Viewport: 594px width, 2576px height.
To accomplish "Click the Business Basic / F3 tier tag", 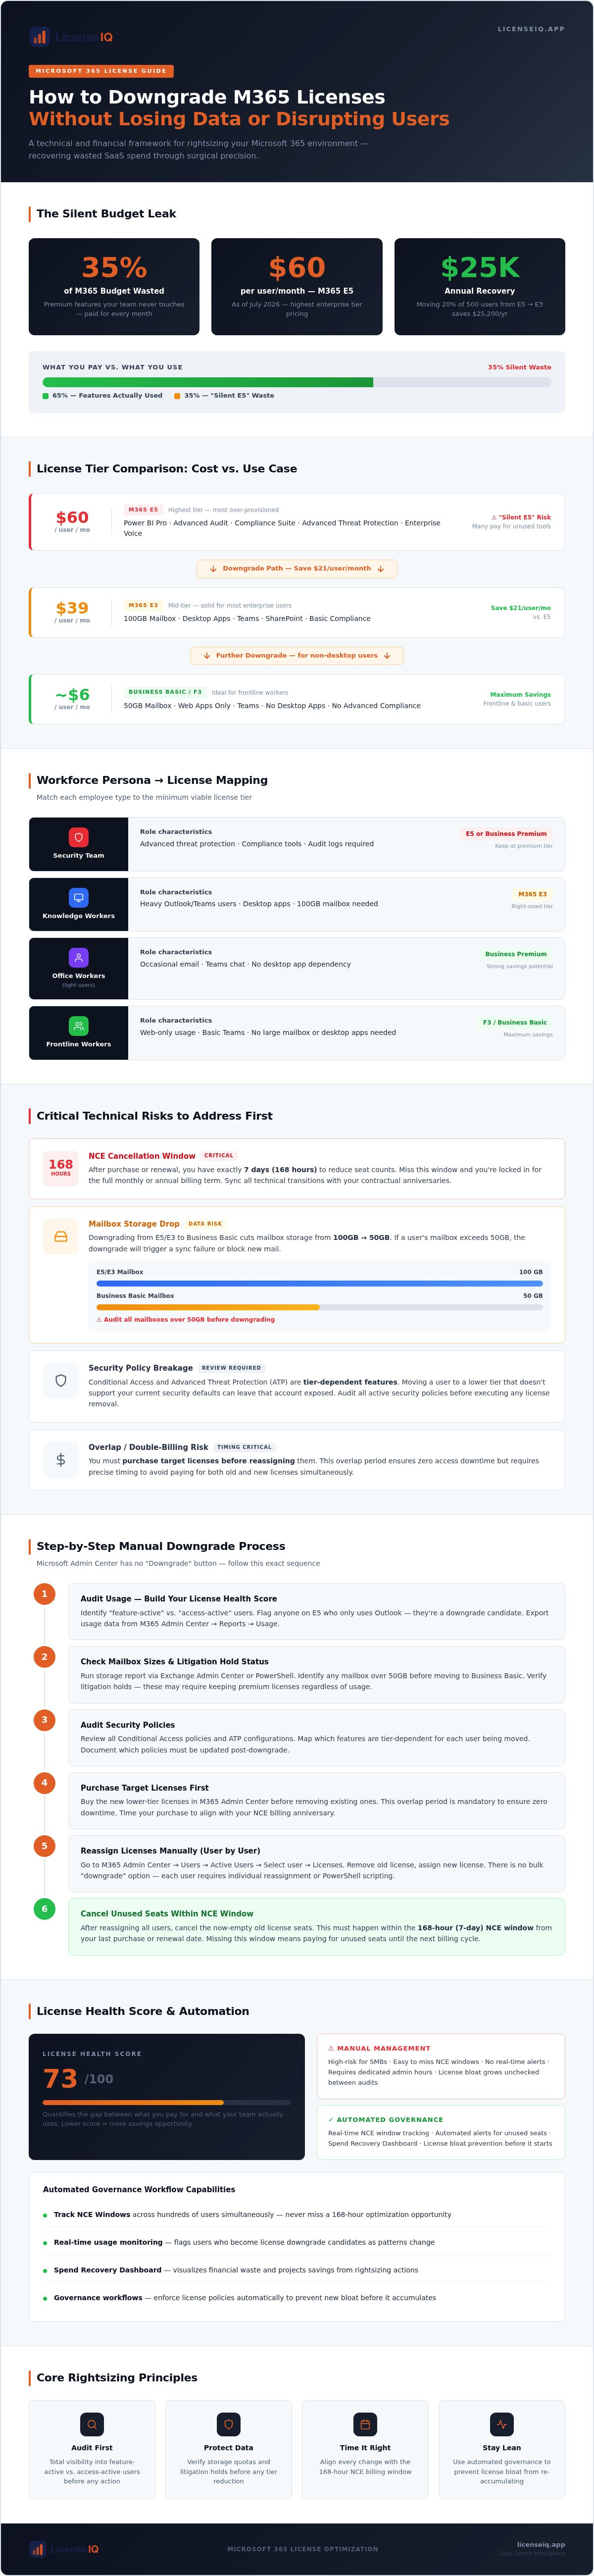I will pos(165,692).
